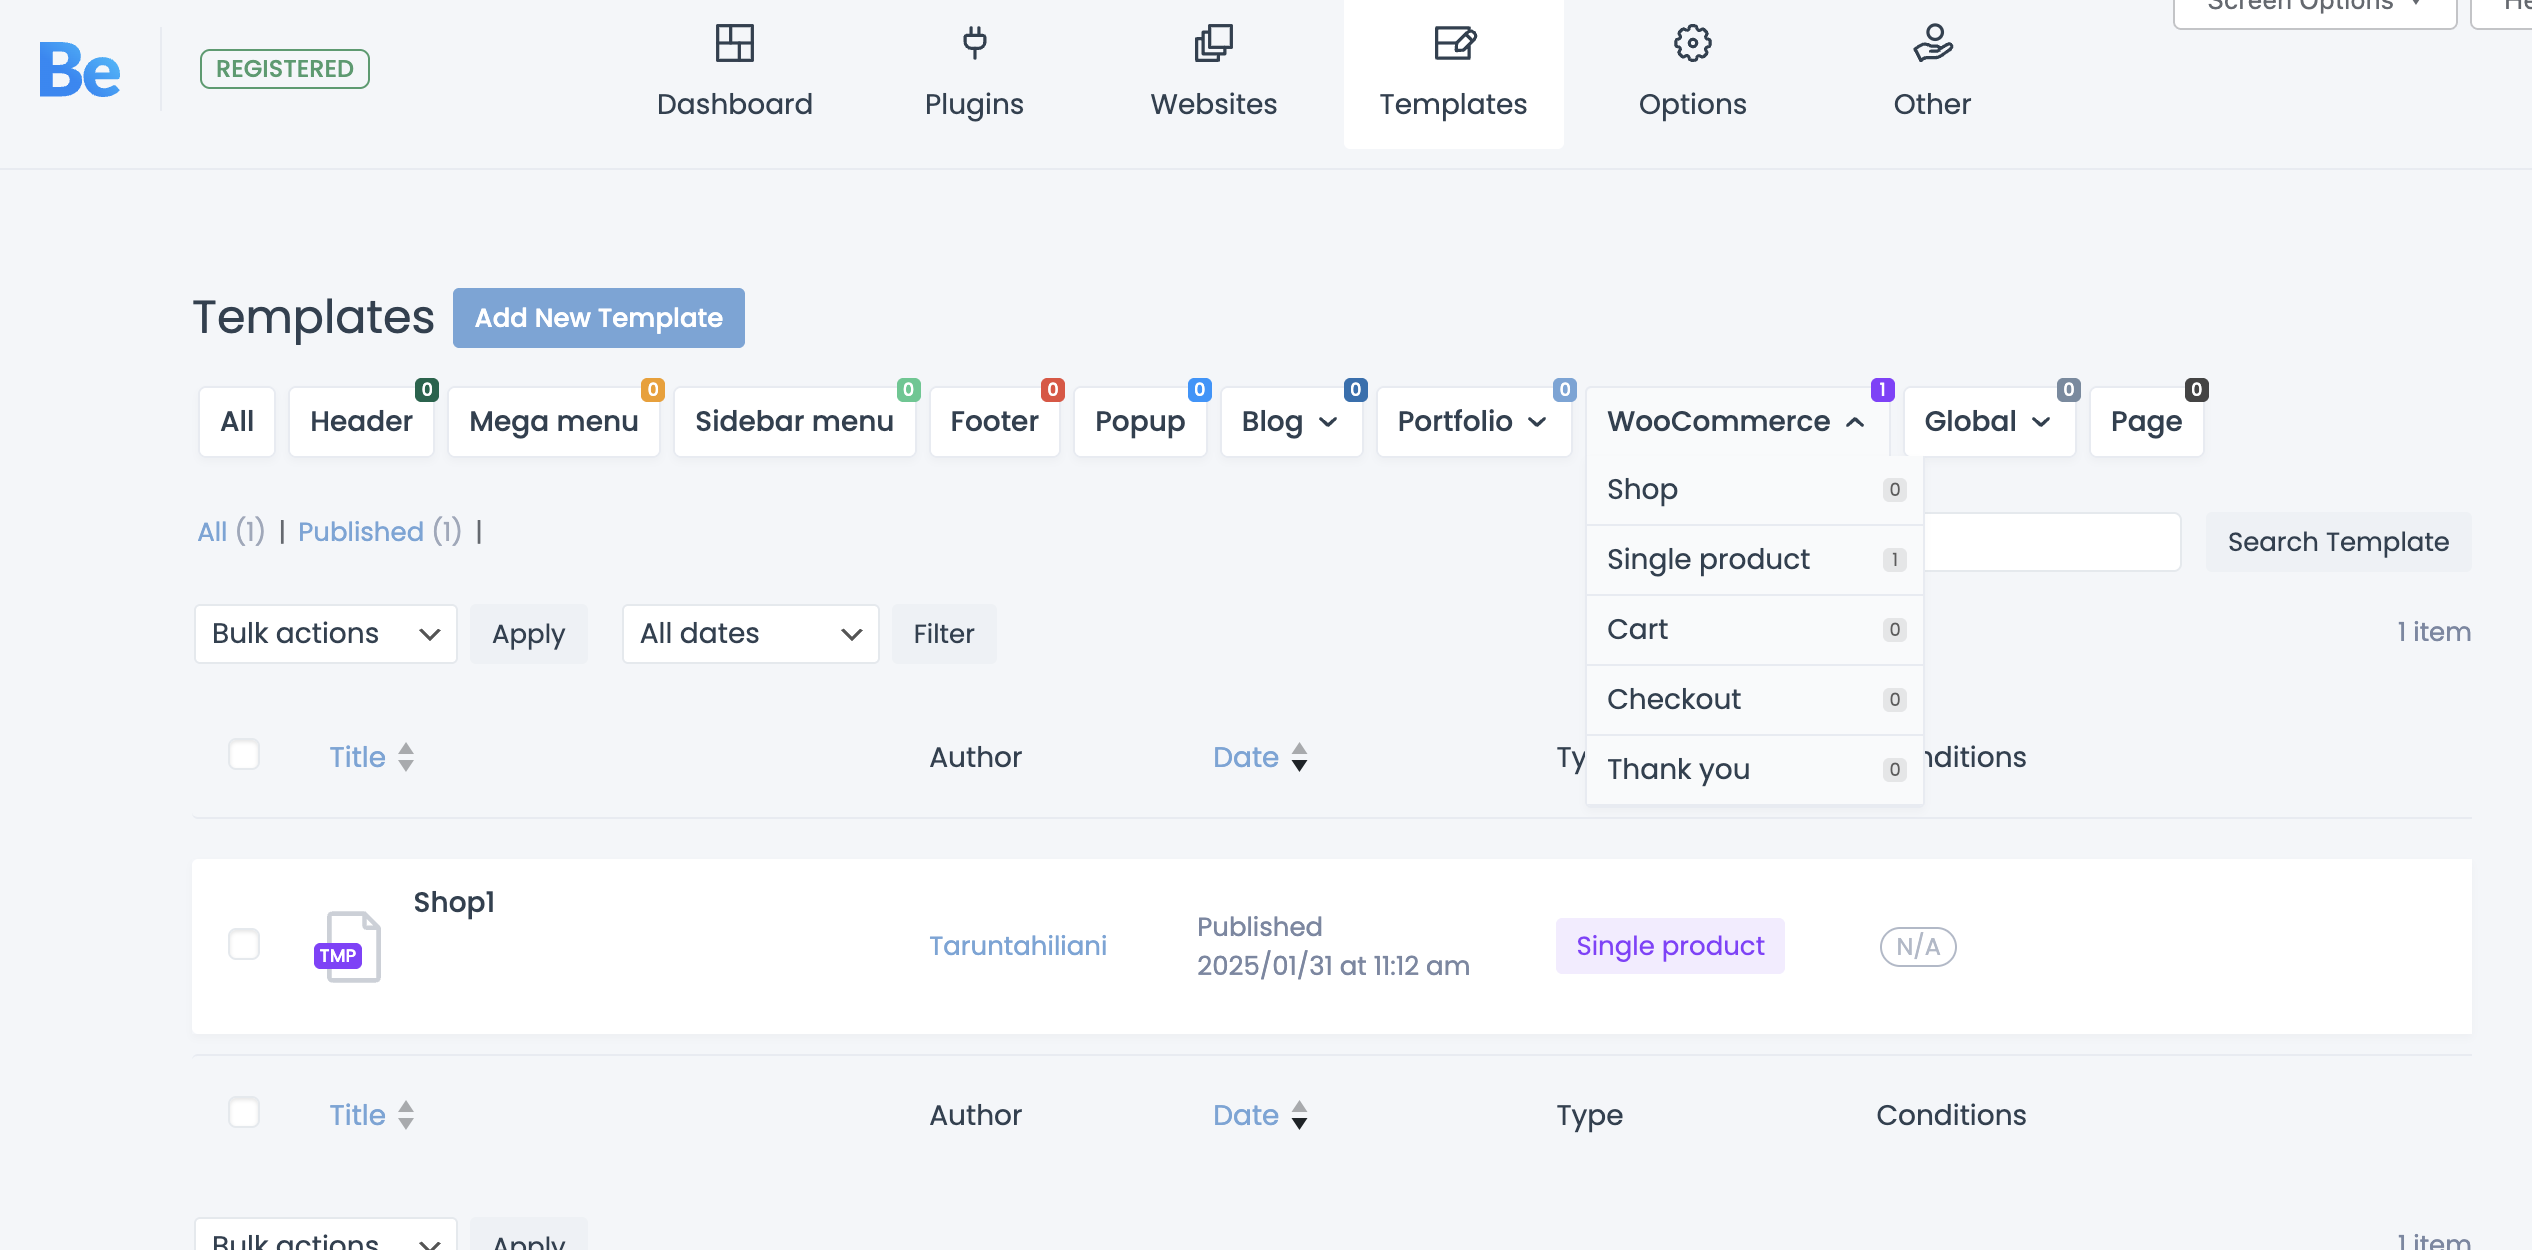This screenshot has height=1250, width=2532.
Task: Open the Dashboard grid icon
Action: coord(734,44)
